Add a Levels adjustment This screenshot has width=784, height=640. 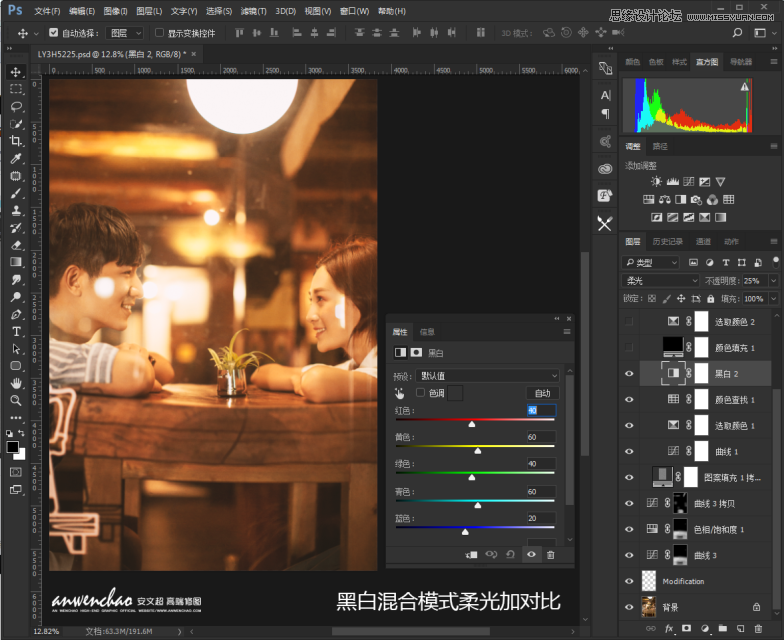(672, 182)
